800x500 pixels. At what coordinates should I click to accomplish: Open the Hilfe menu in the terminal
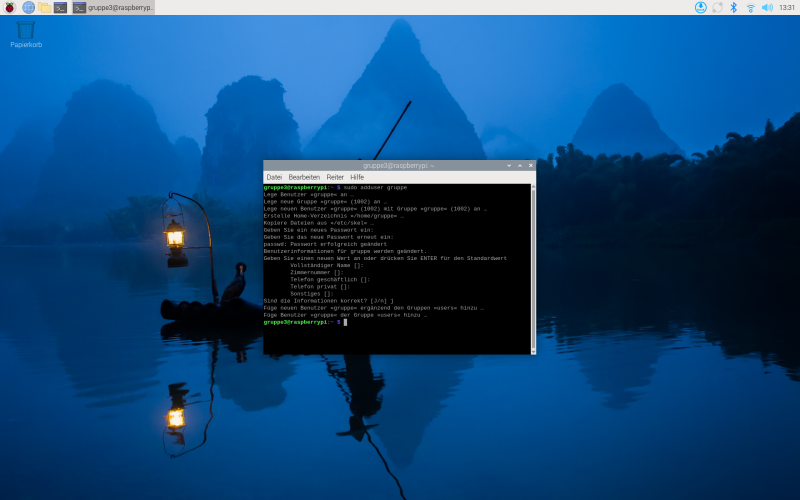[x=357, y=177]
